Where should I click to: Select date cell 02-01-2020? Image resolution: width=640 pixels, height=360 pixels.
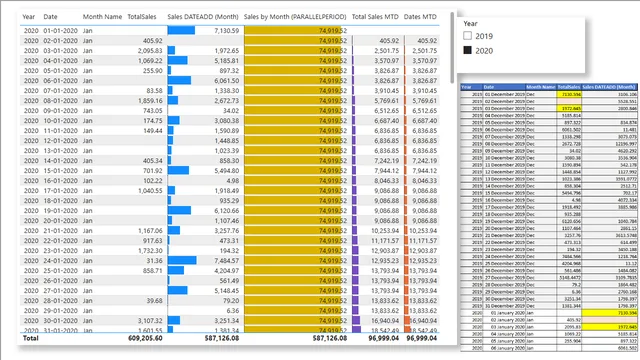click(x=60, y=41)
